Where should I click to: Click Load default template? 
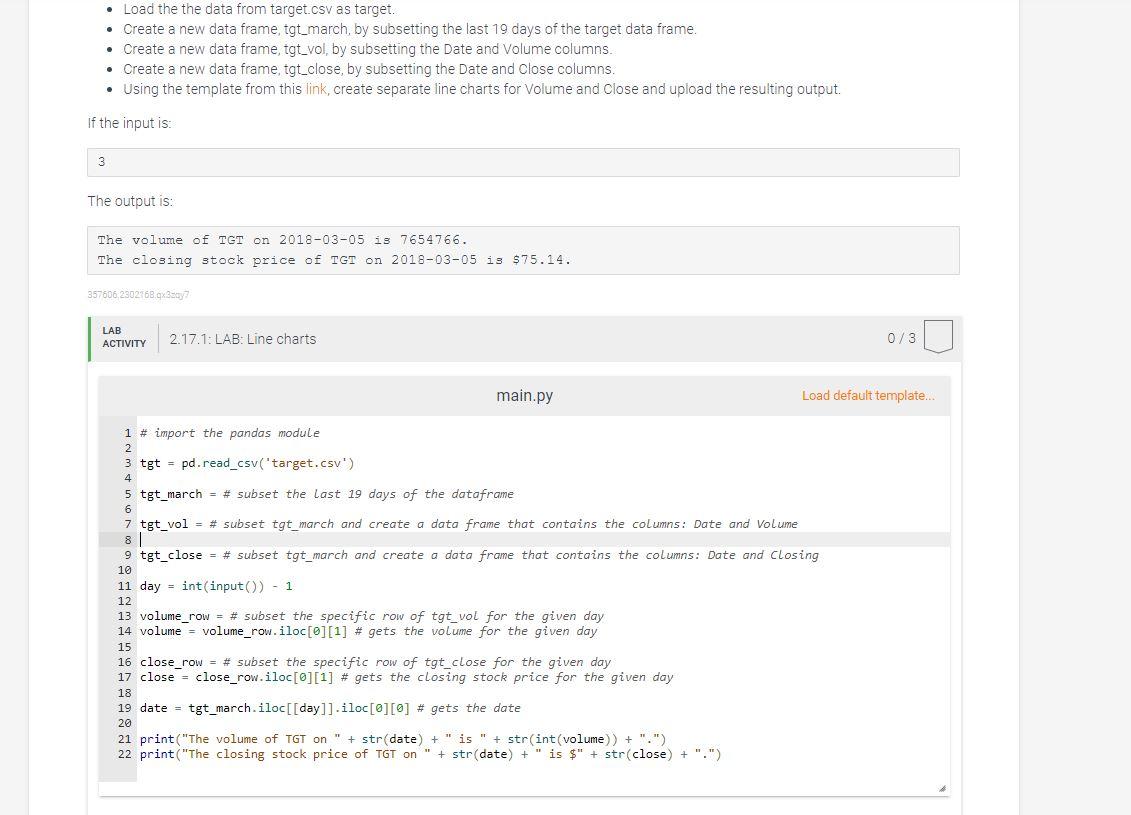point(866,395)
